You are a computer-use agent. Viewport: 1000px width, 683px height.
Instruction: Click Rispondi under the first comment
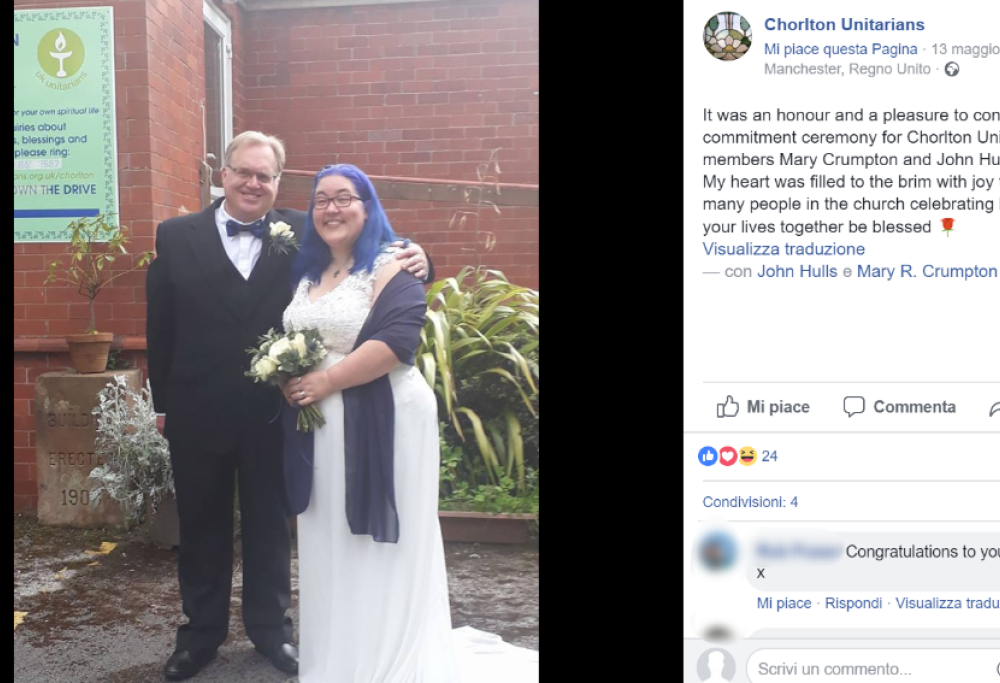[x=853, y=603]
